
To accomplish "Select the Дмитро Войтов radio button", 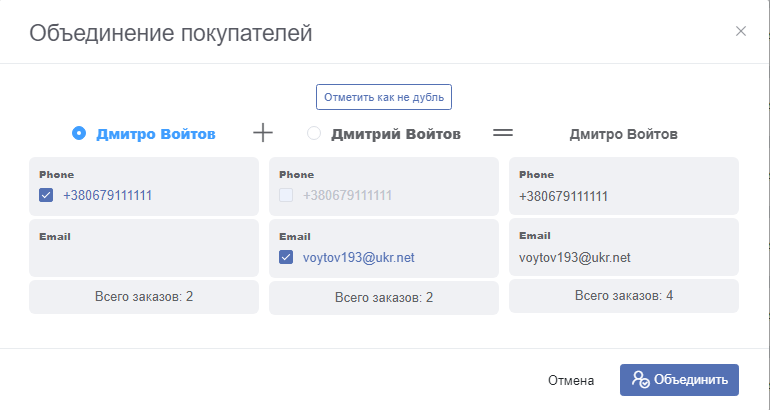I will 79,133.
